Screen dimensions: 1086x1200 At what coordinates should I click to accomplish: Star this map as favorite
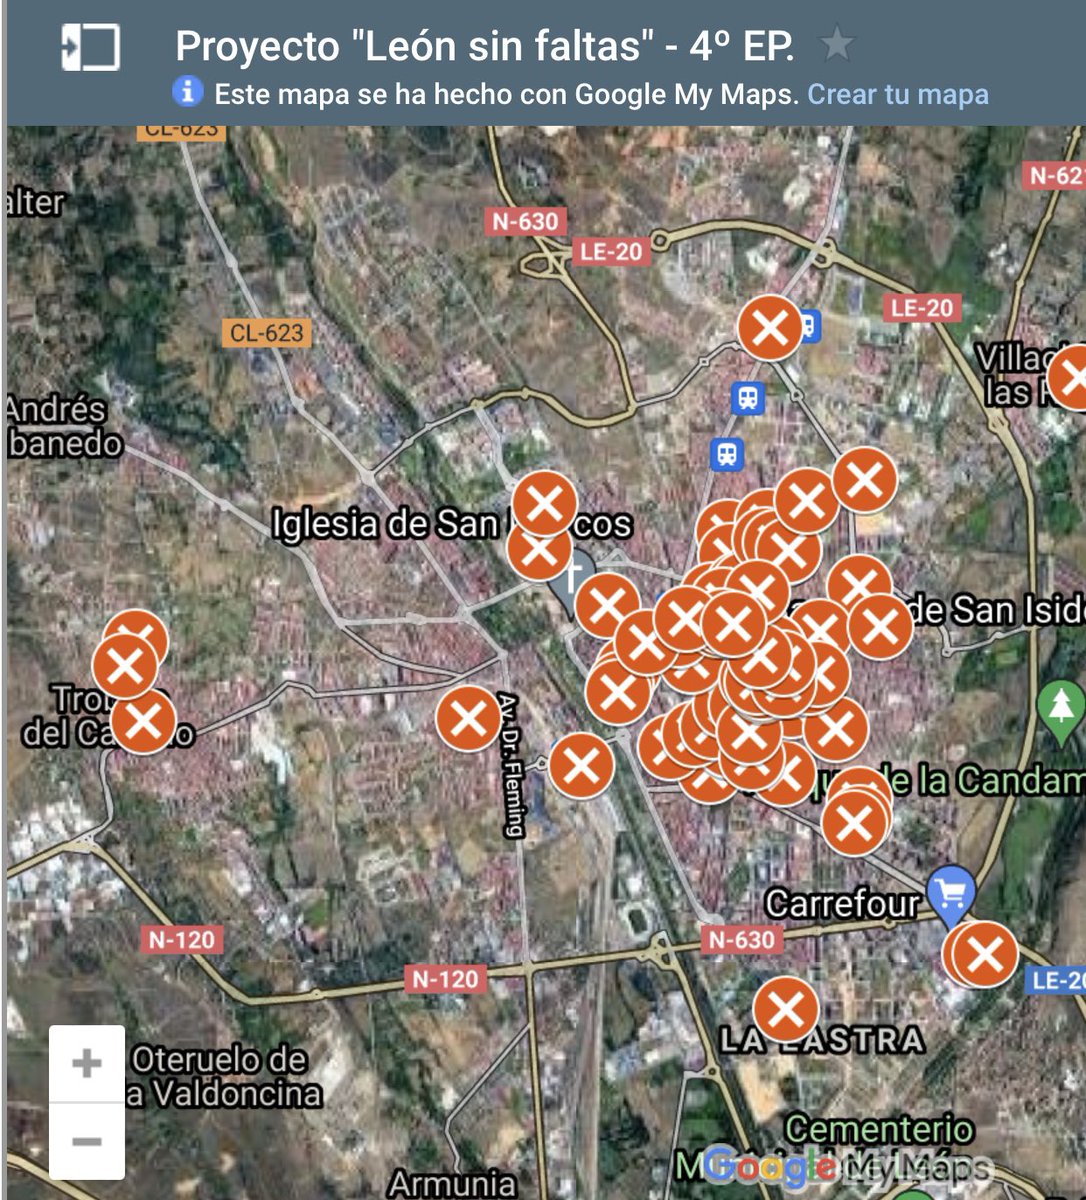click(x=837, y=44)
